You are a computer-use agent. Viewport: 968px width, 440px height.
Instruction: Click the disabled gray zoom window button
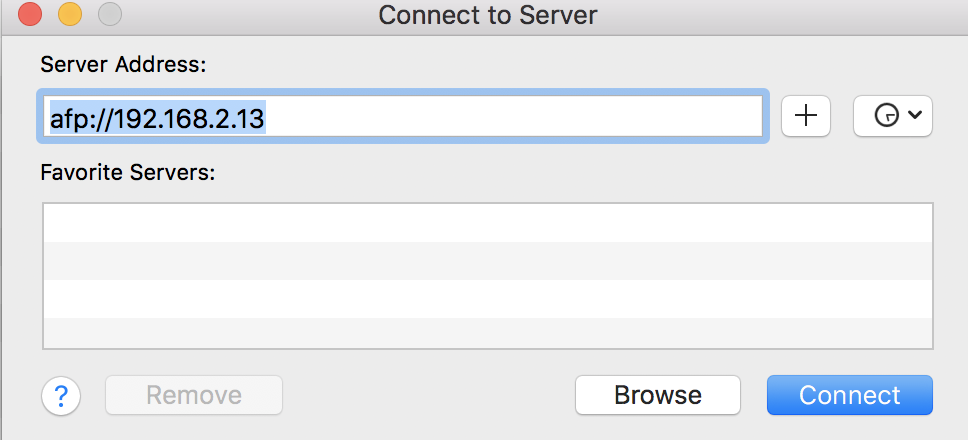pyautogui.click(x=110, y=14)
